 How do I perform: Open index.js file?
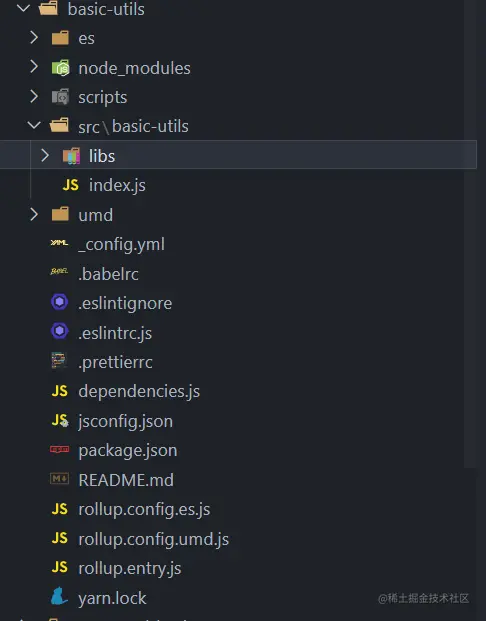(117, 185)
